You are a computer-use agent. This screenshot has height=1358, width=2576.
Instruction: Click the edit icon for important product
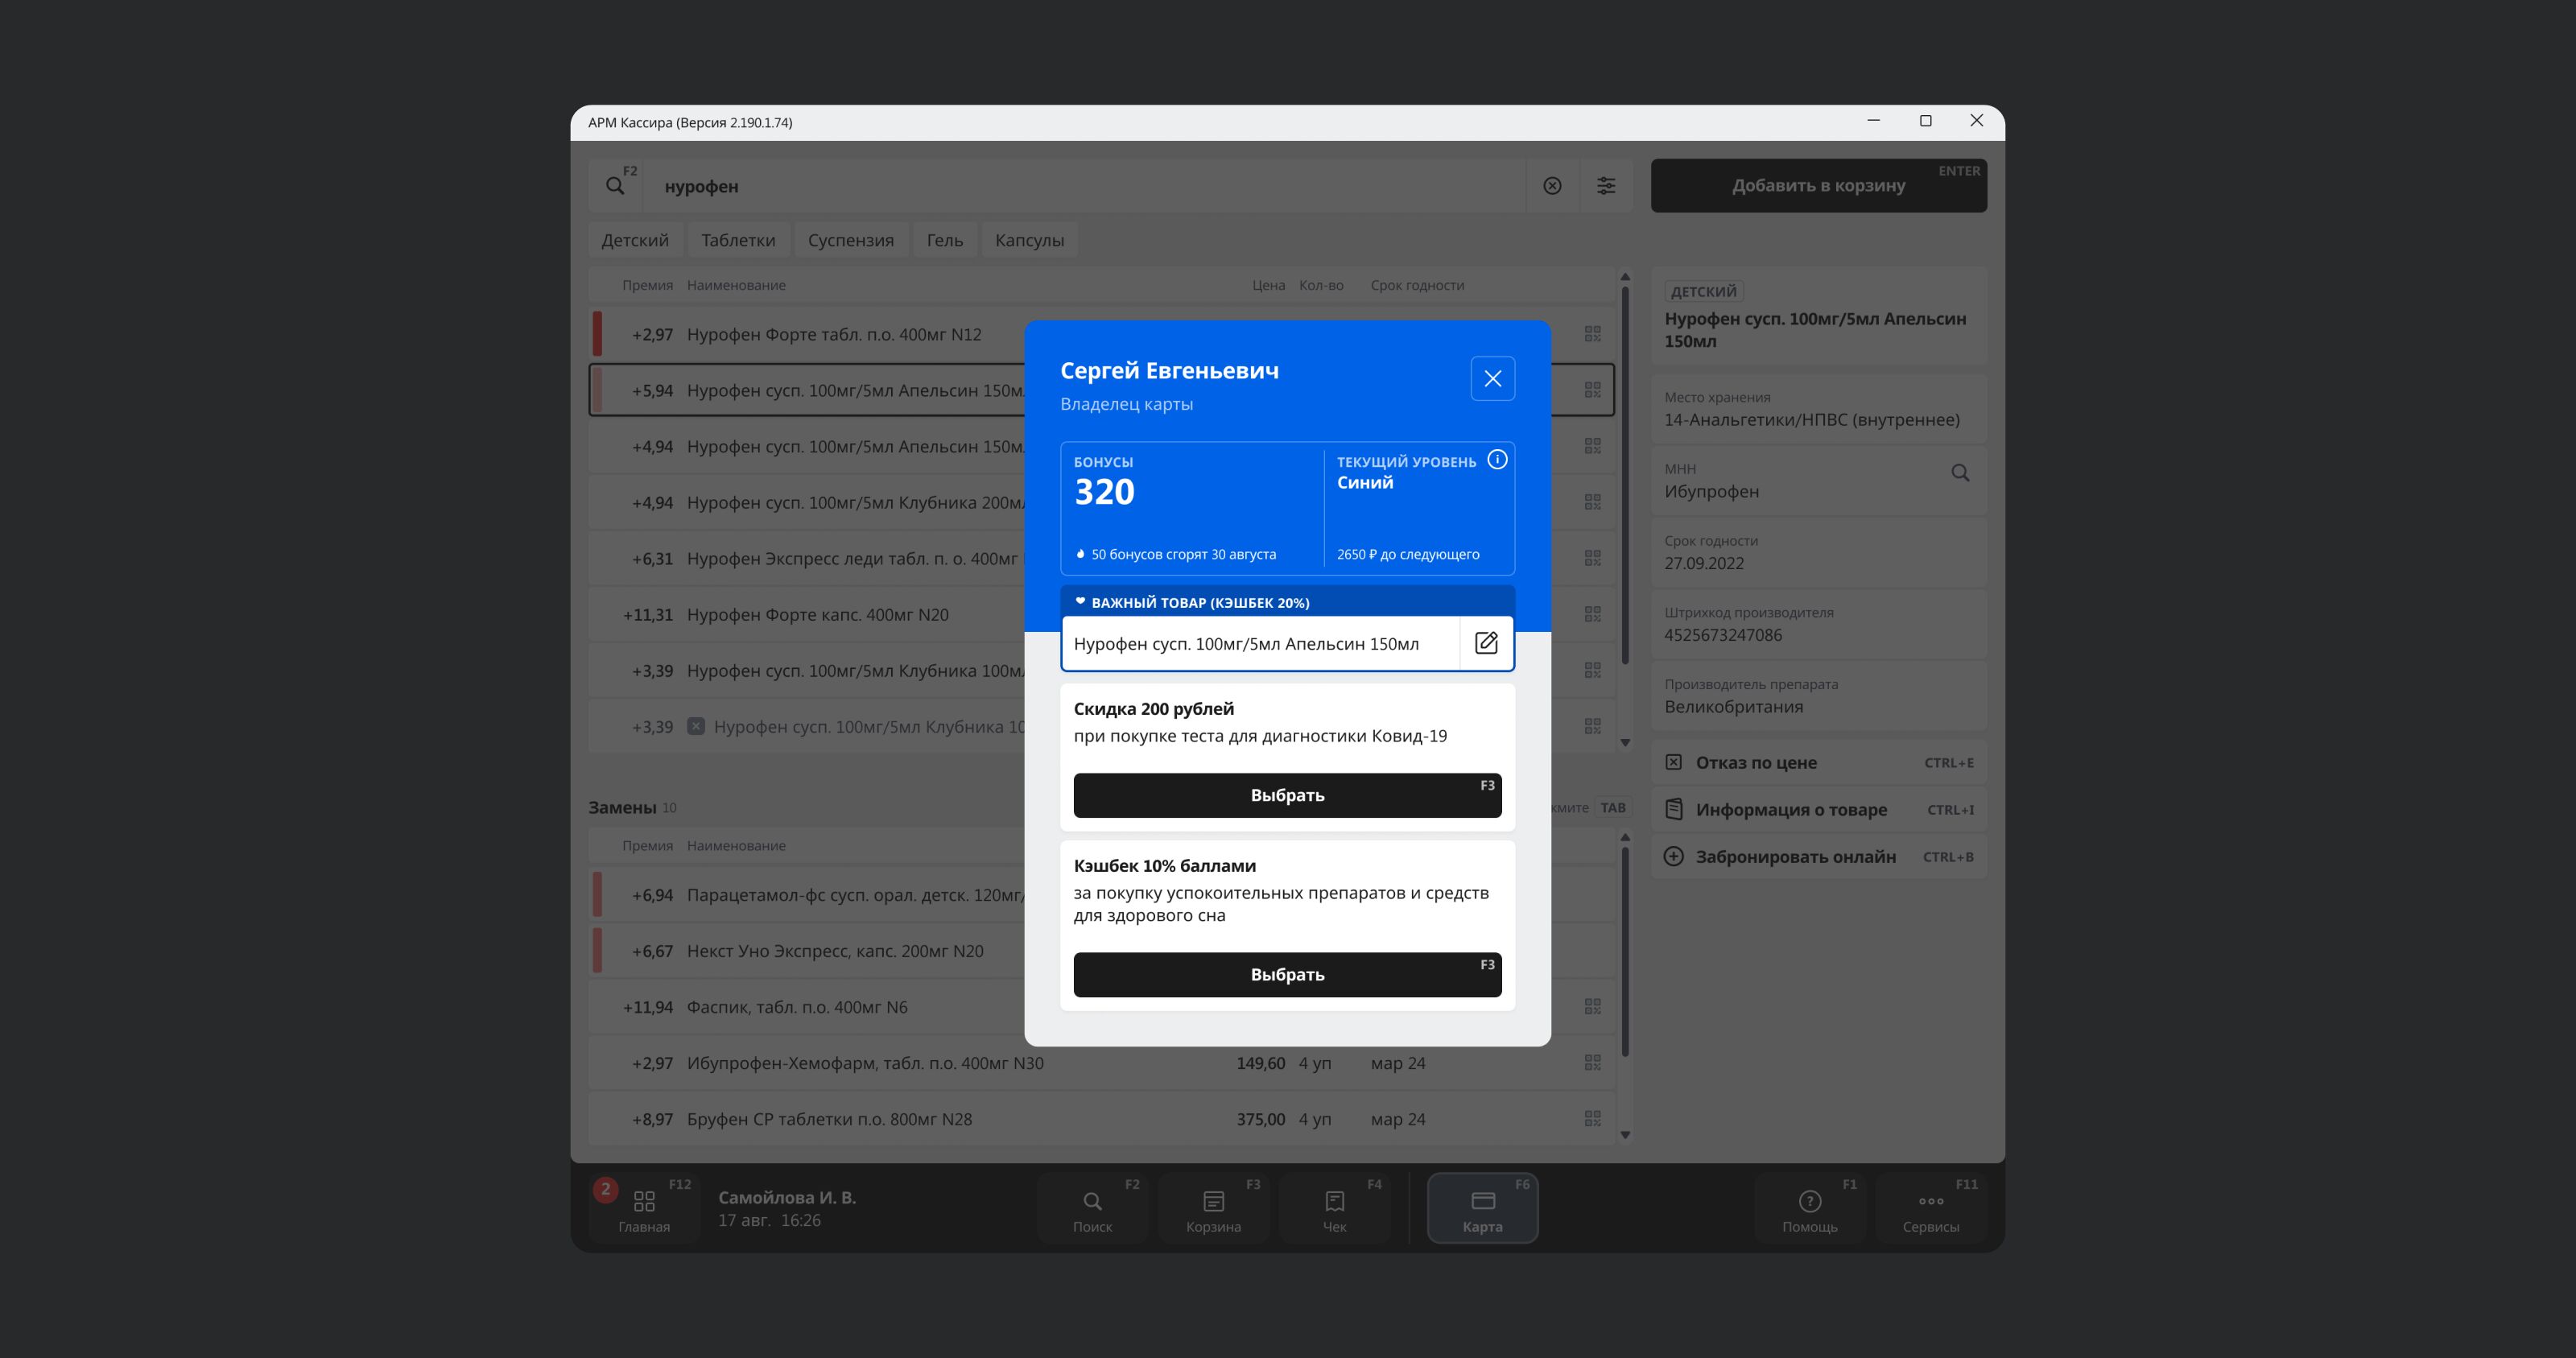tap(1486, 643)
